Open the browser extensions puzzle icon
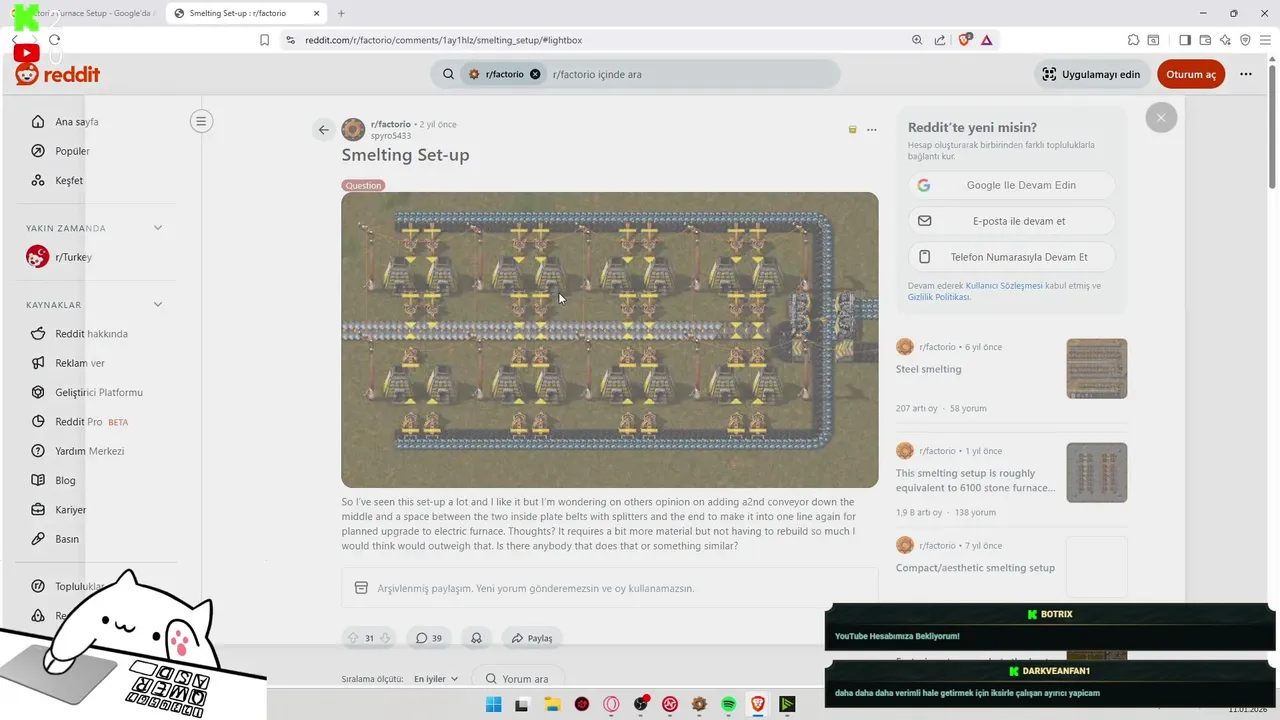1280x720 pixels. pos(1133,40)
